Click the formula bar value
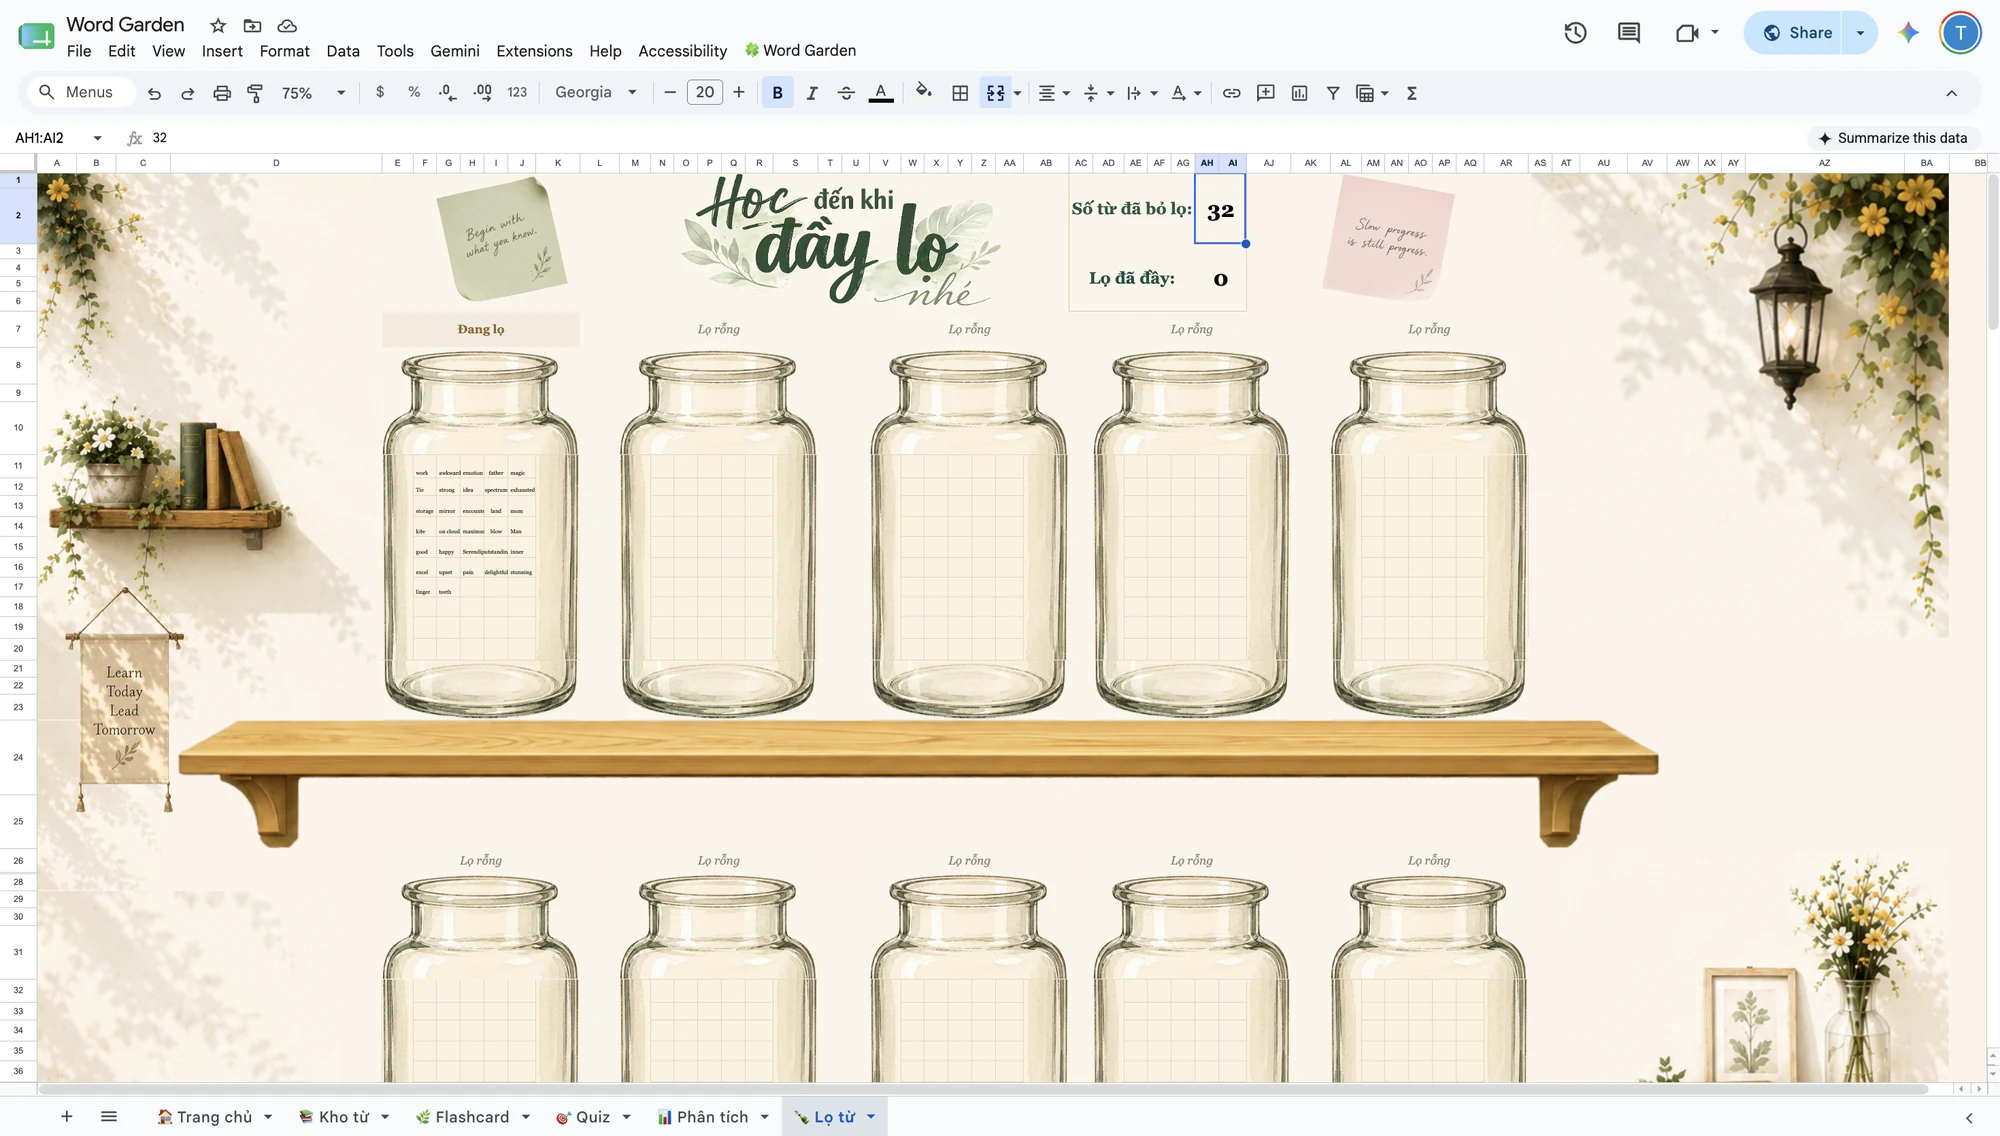The image size is (2000, 1136). click(160, 138)
